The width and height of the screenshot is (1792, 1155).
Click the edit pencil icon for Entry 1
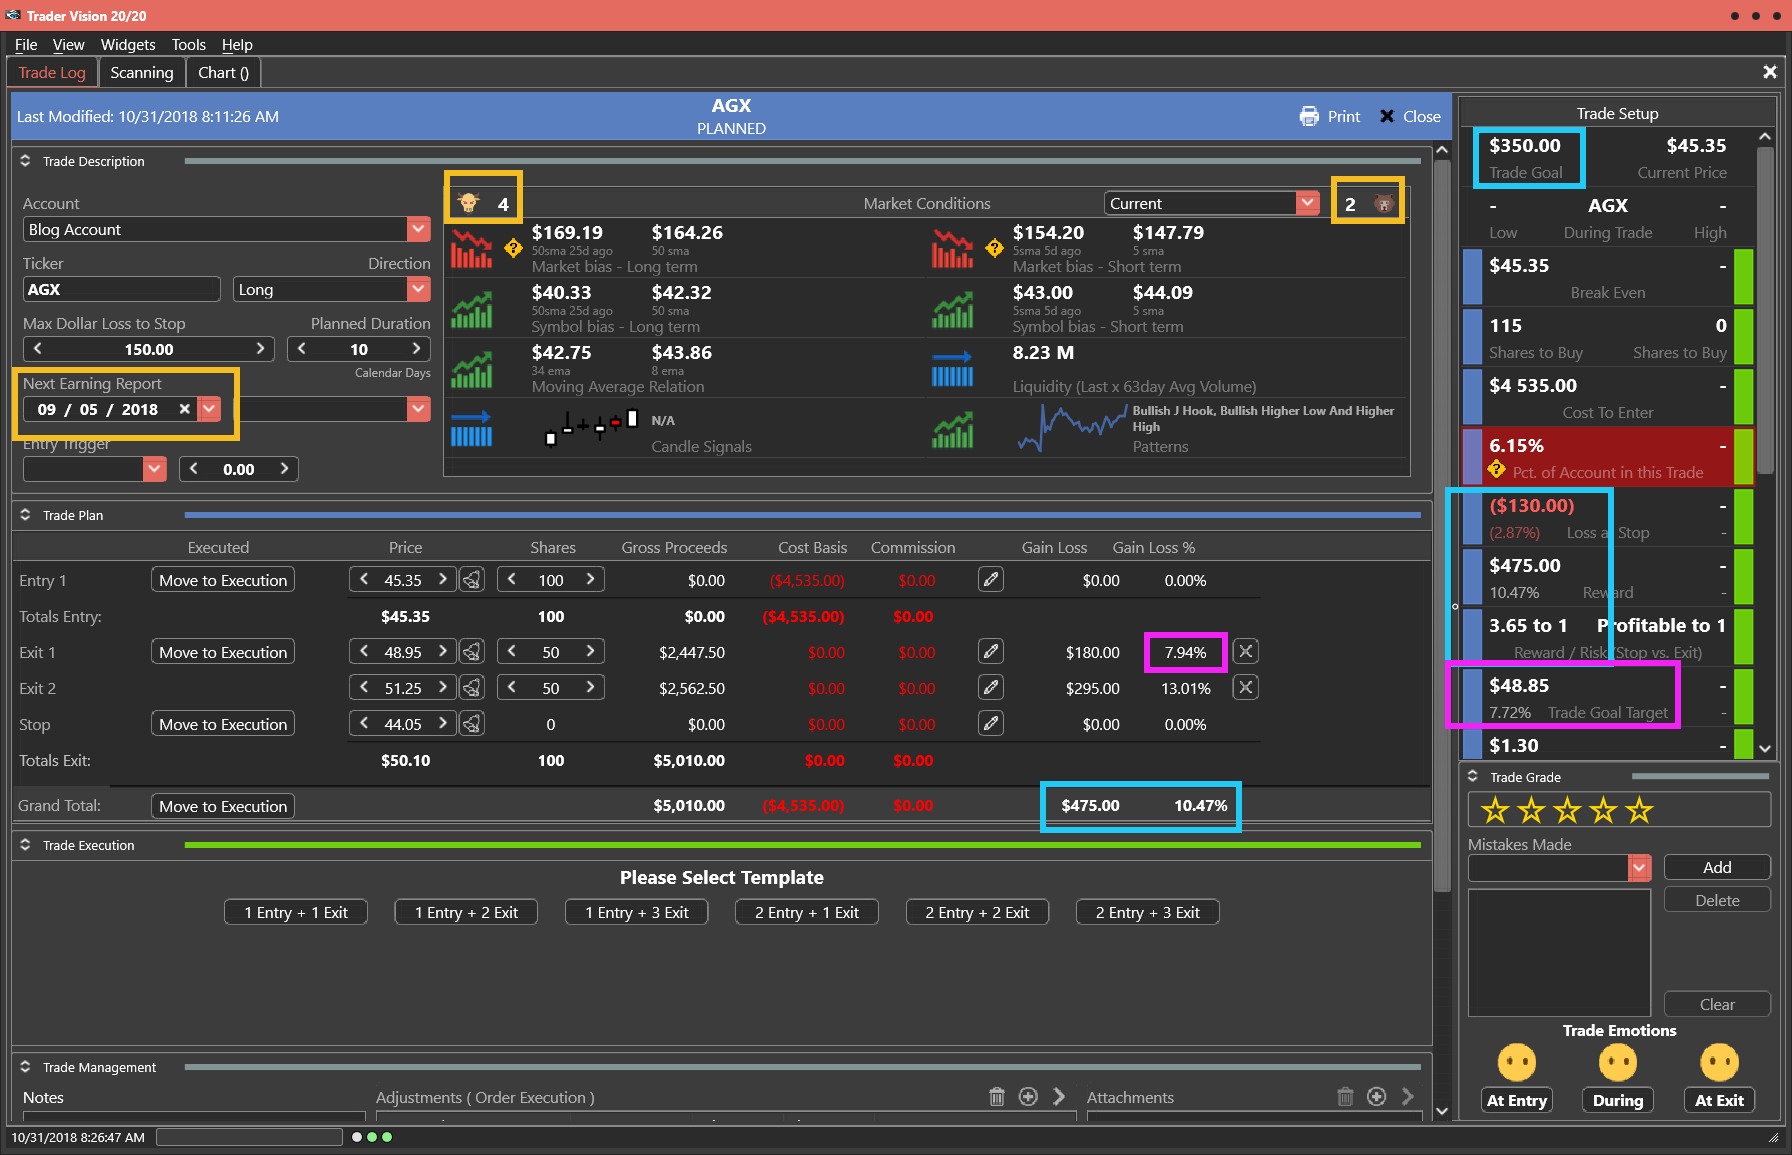991,580
